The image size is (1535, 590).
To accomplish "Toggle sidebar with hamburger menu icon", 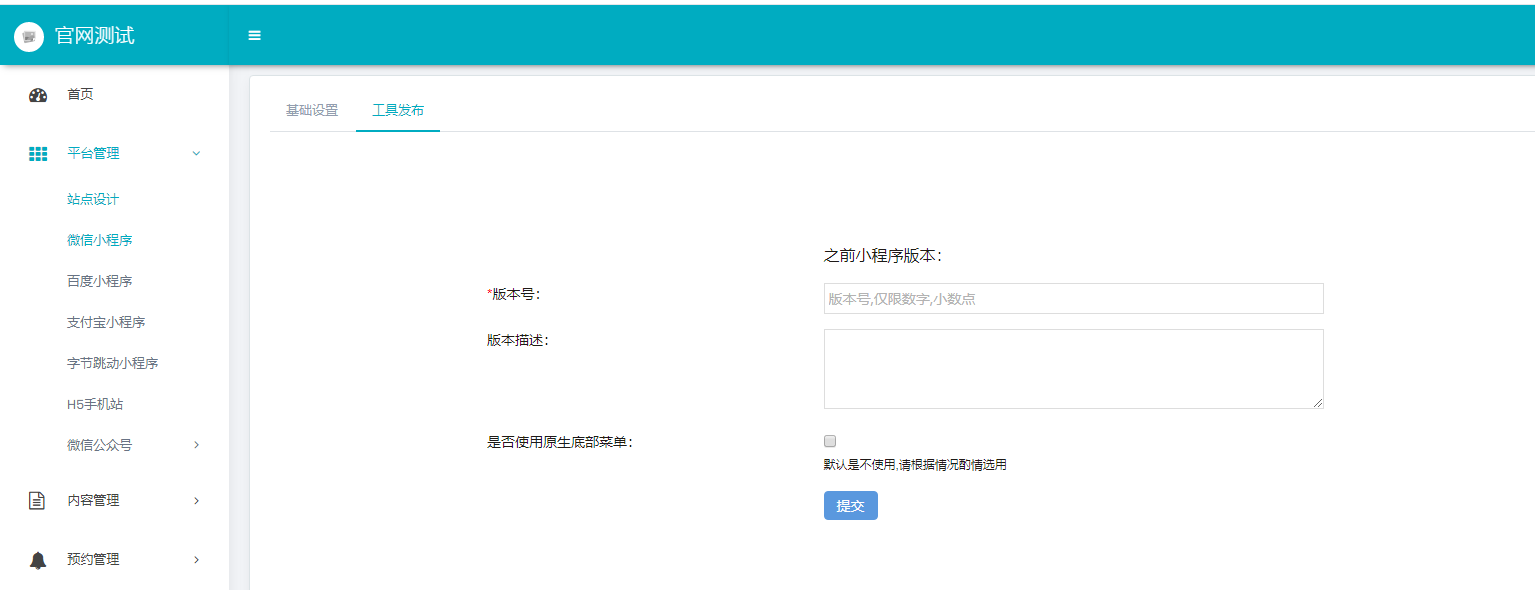I will (254, 36).
